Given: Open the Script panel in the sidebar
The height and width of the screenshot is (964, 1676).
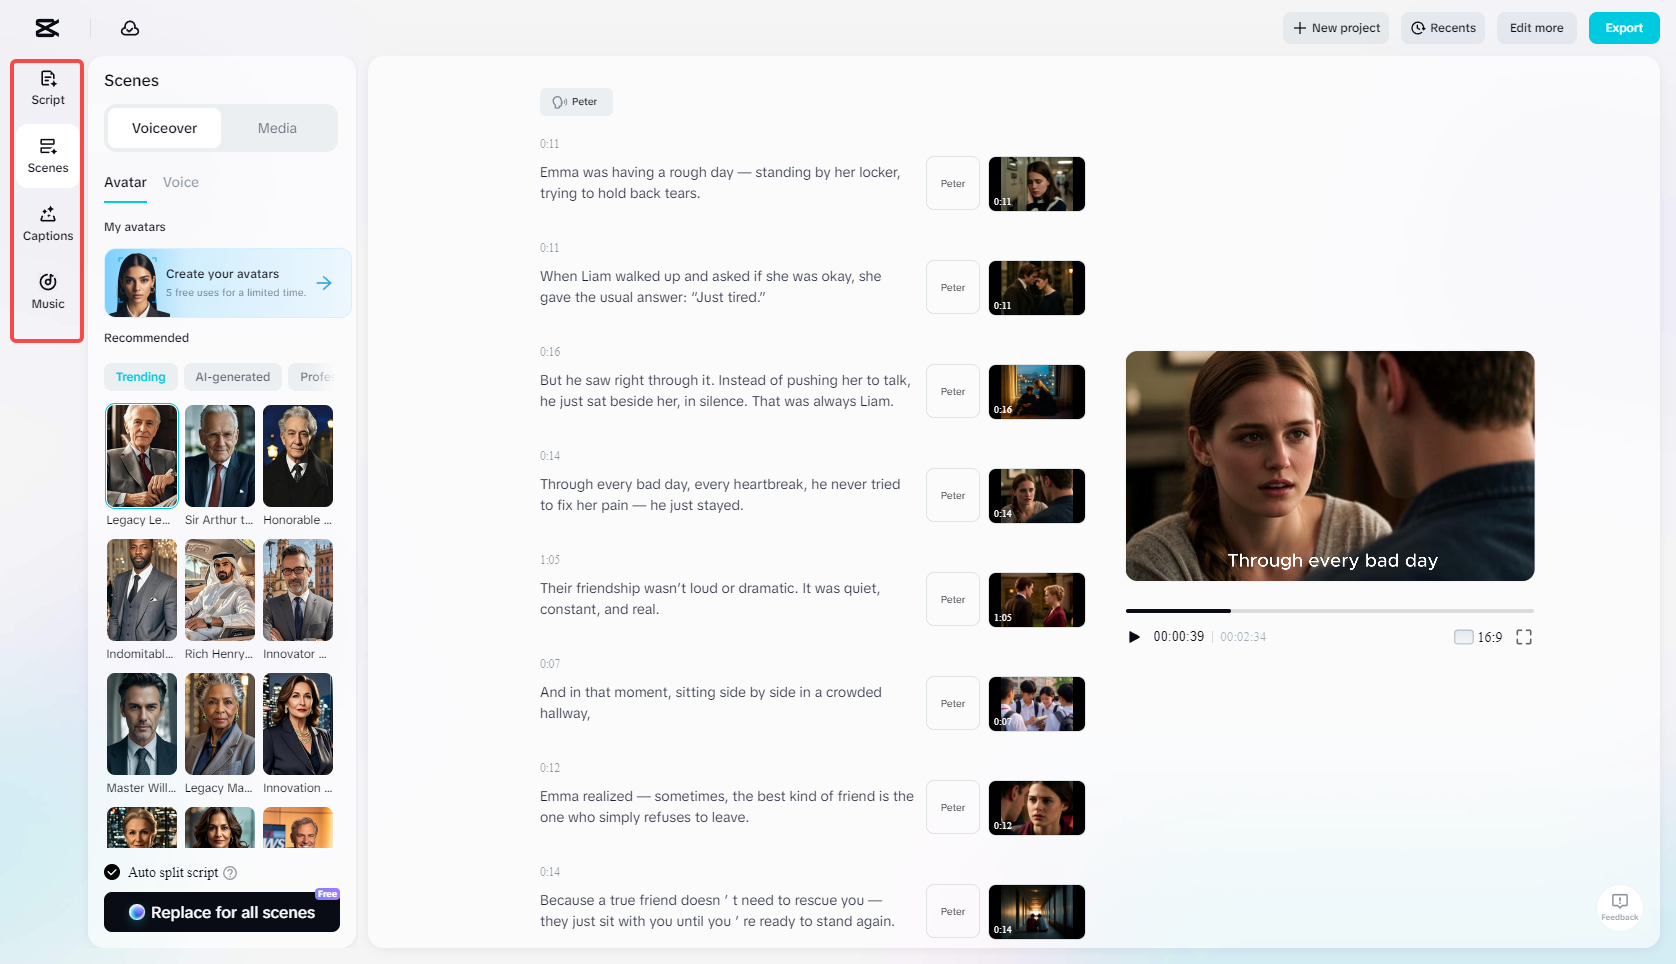Looking at the screenshot, I should (x=47, y=86).
